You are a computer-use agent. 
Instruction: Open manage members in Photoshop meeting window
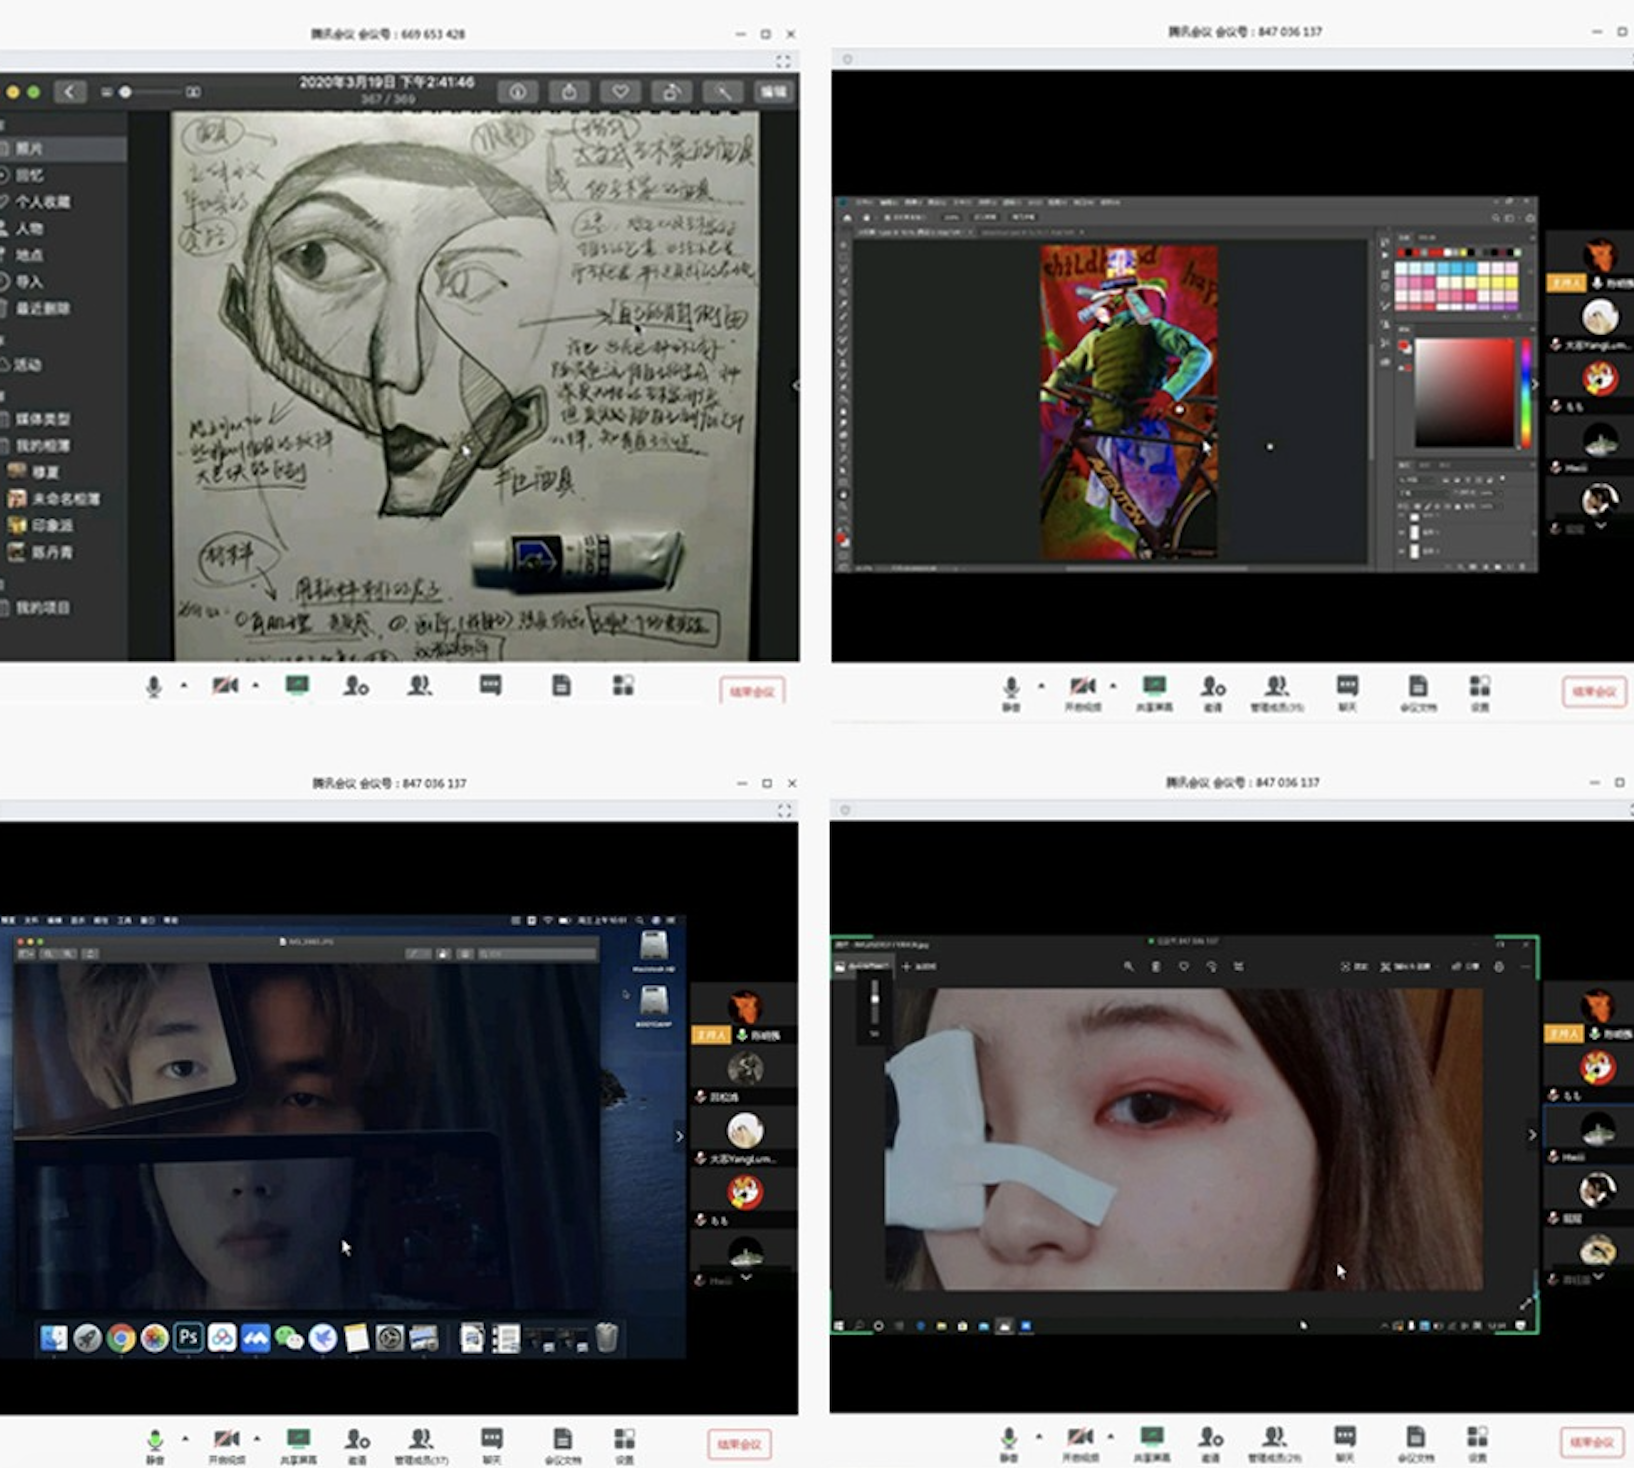[1277, 692]
